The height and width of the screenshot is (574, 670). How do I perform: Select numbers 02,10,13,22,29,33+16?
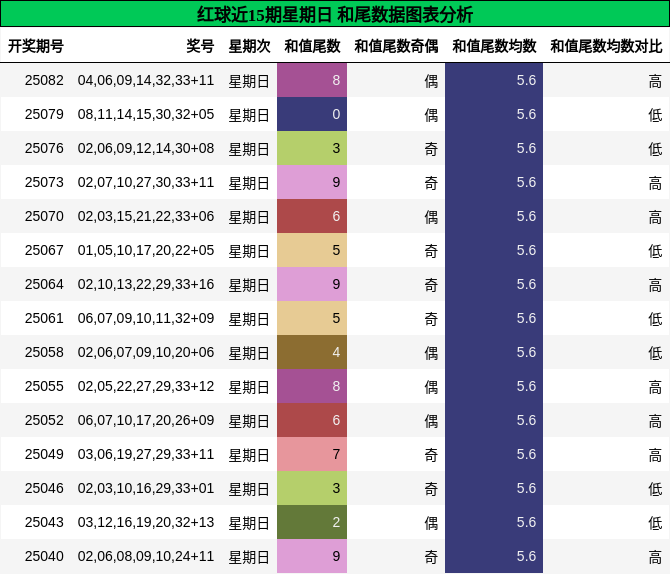click(x=146, y=284)
